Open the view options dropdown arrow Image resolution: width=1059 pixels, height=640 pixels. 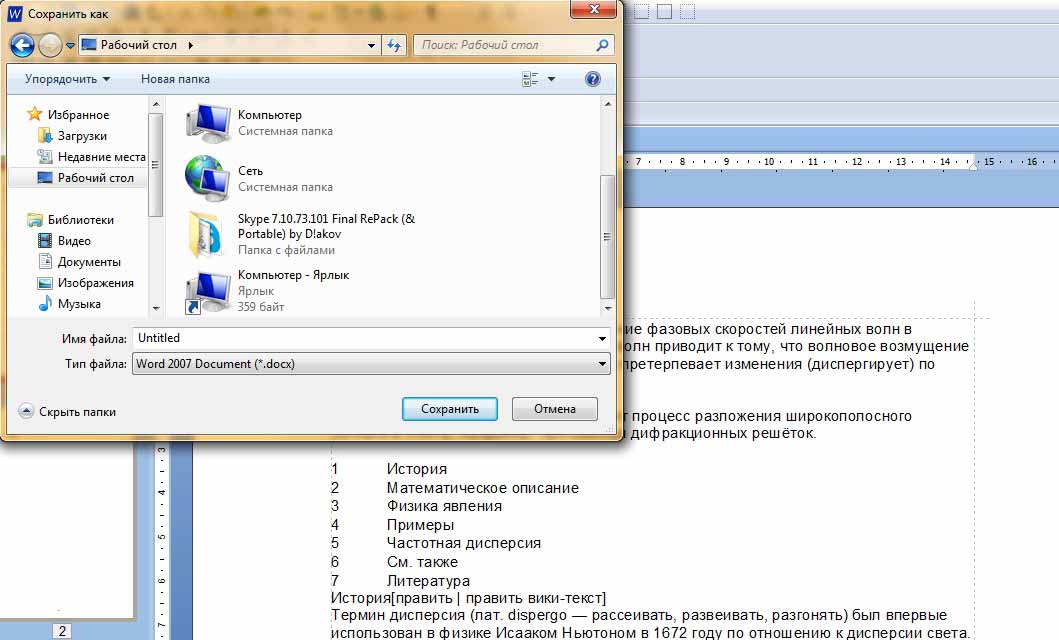pyautogui.click(x=551, y=79)
